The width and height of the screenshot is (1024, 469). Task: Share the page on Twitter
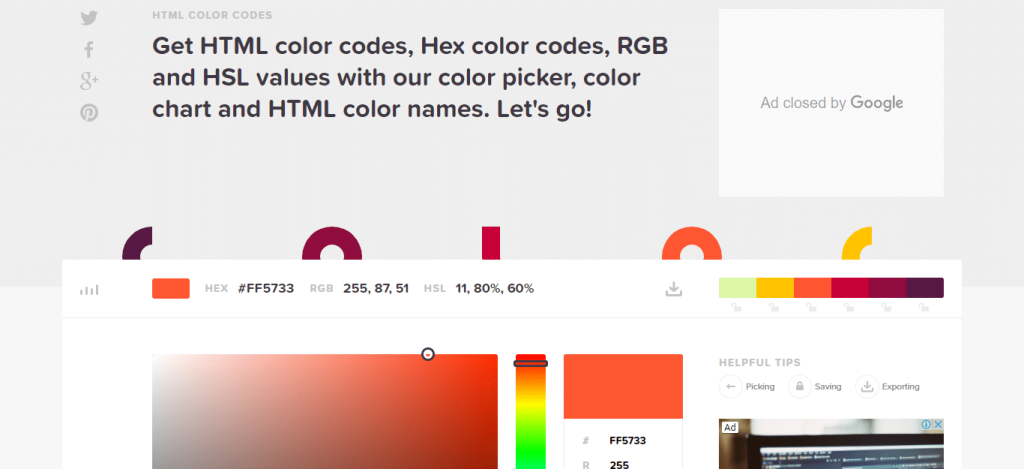[89, 18]
